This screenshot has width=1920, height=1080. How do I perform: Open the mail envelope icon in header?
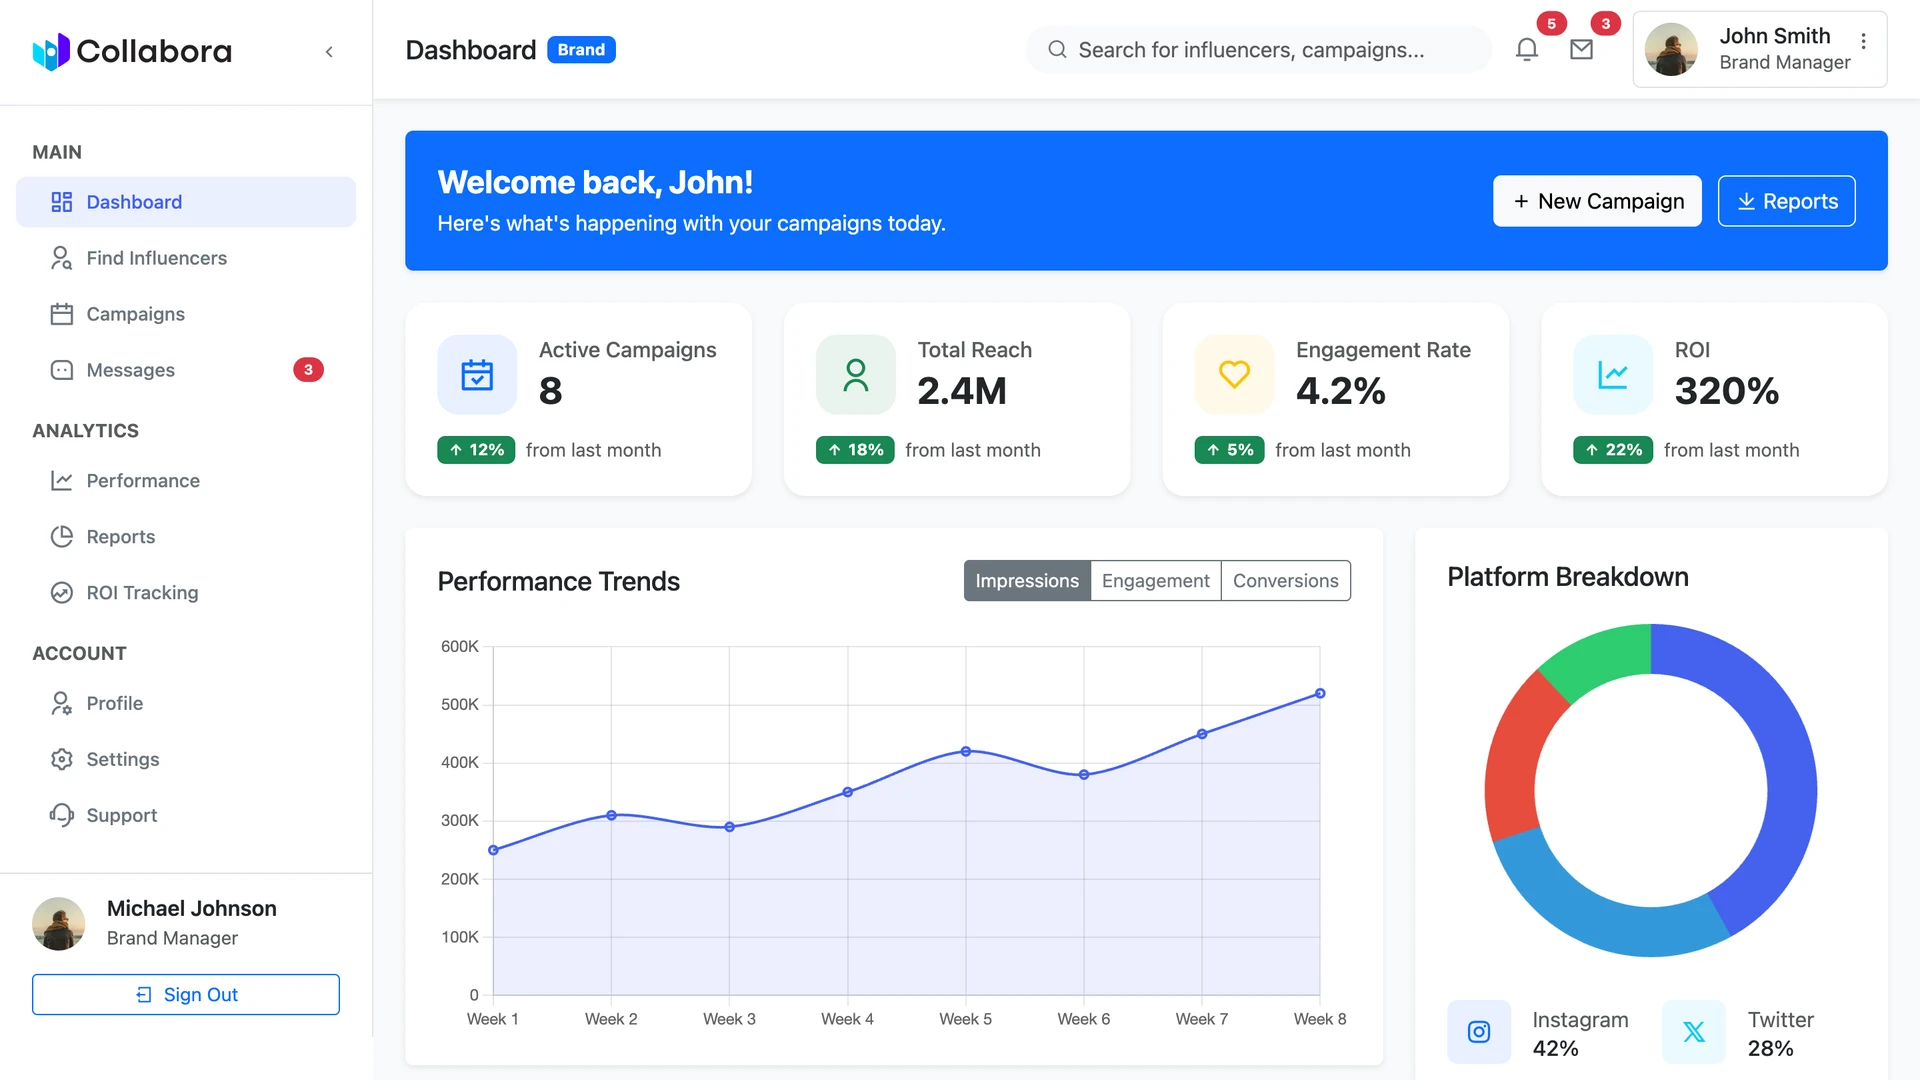1581,50
